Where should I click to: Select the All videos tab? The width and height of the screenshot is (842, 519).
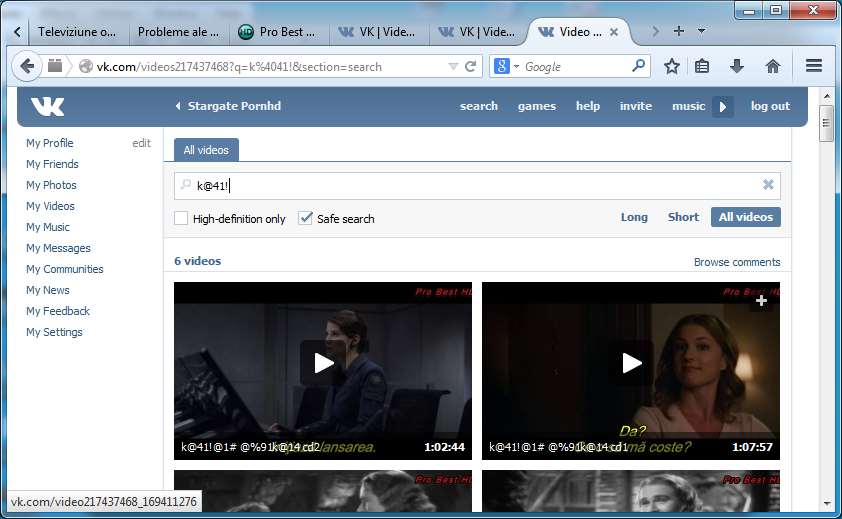(206, 150)
